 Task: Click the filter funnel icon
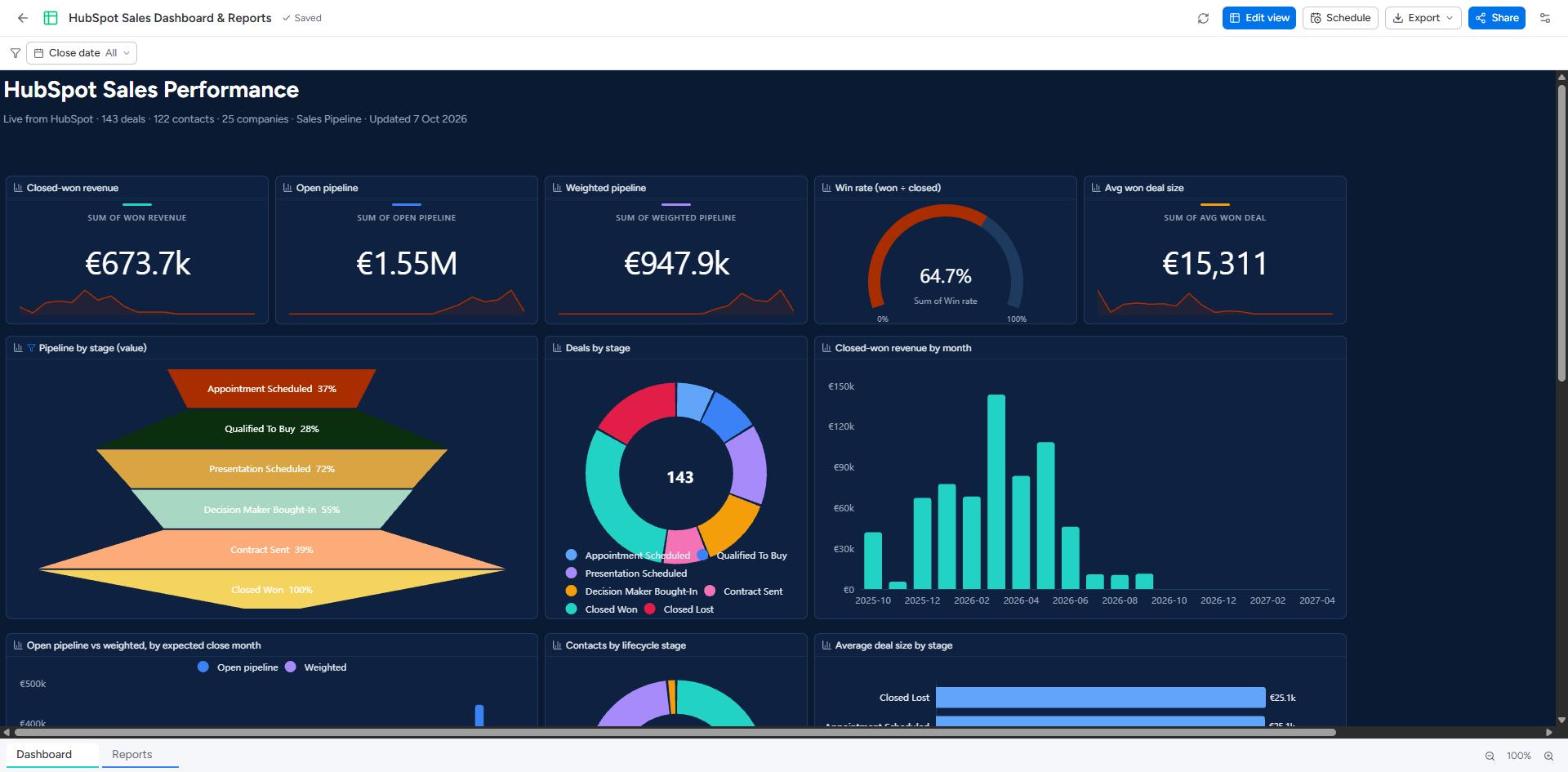click(x=15, y=53)
